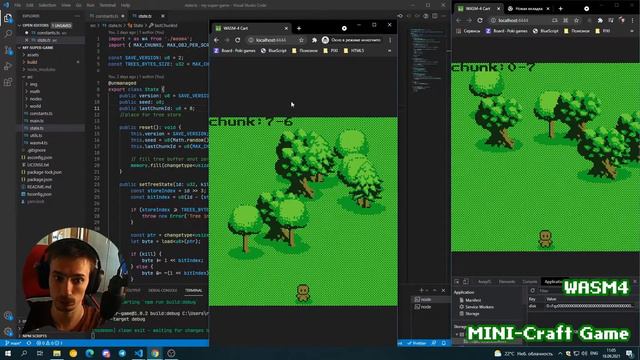The image size is (640, 360).
Task: Open the Accounts icon in activity bar
Action: point(8,316)
